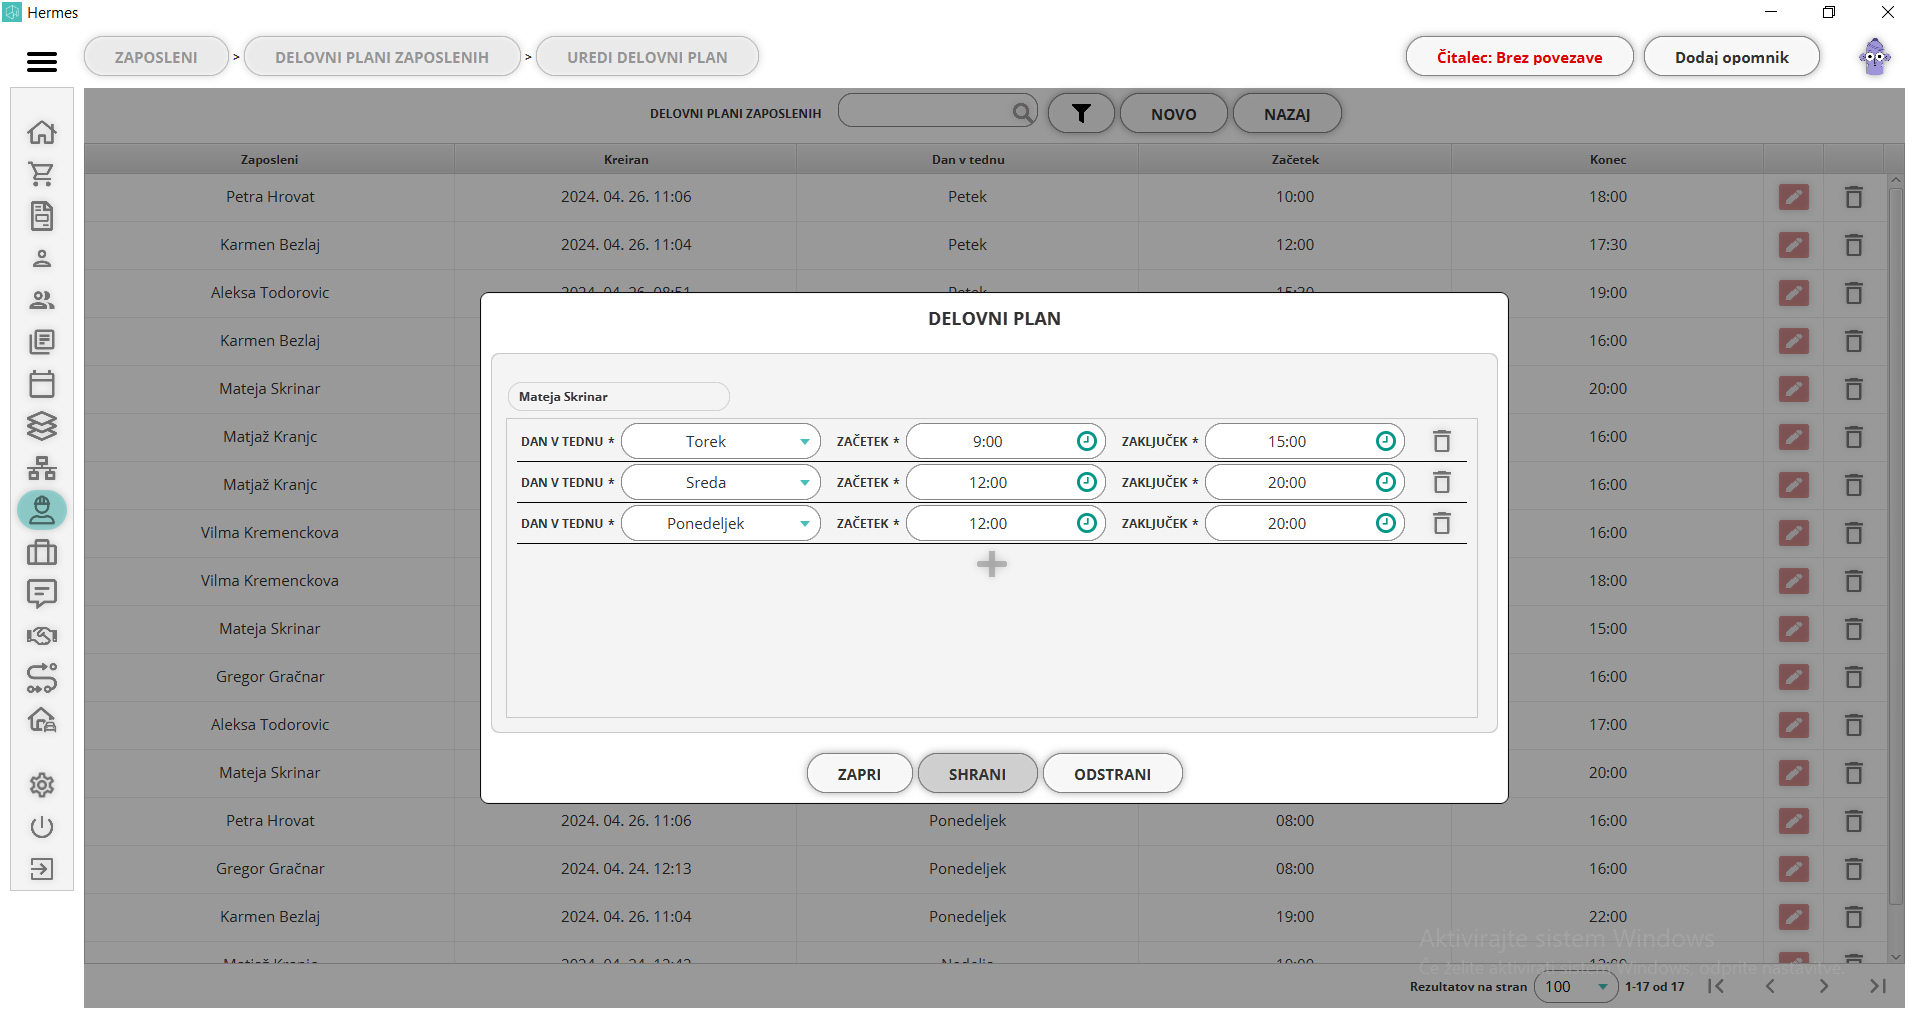
Task: Go to first page arrow
Action: click(x=1716, y=987)
